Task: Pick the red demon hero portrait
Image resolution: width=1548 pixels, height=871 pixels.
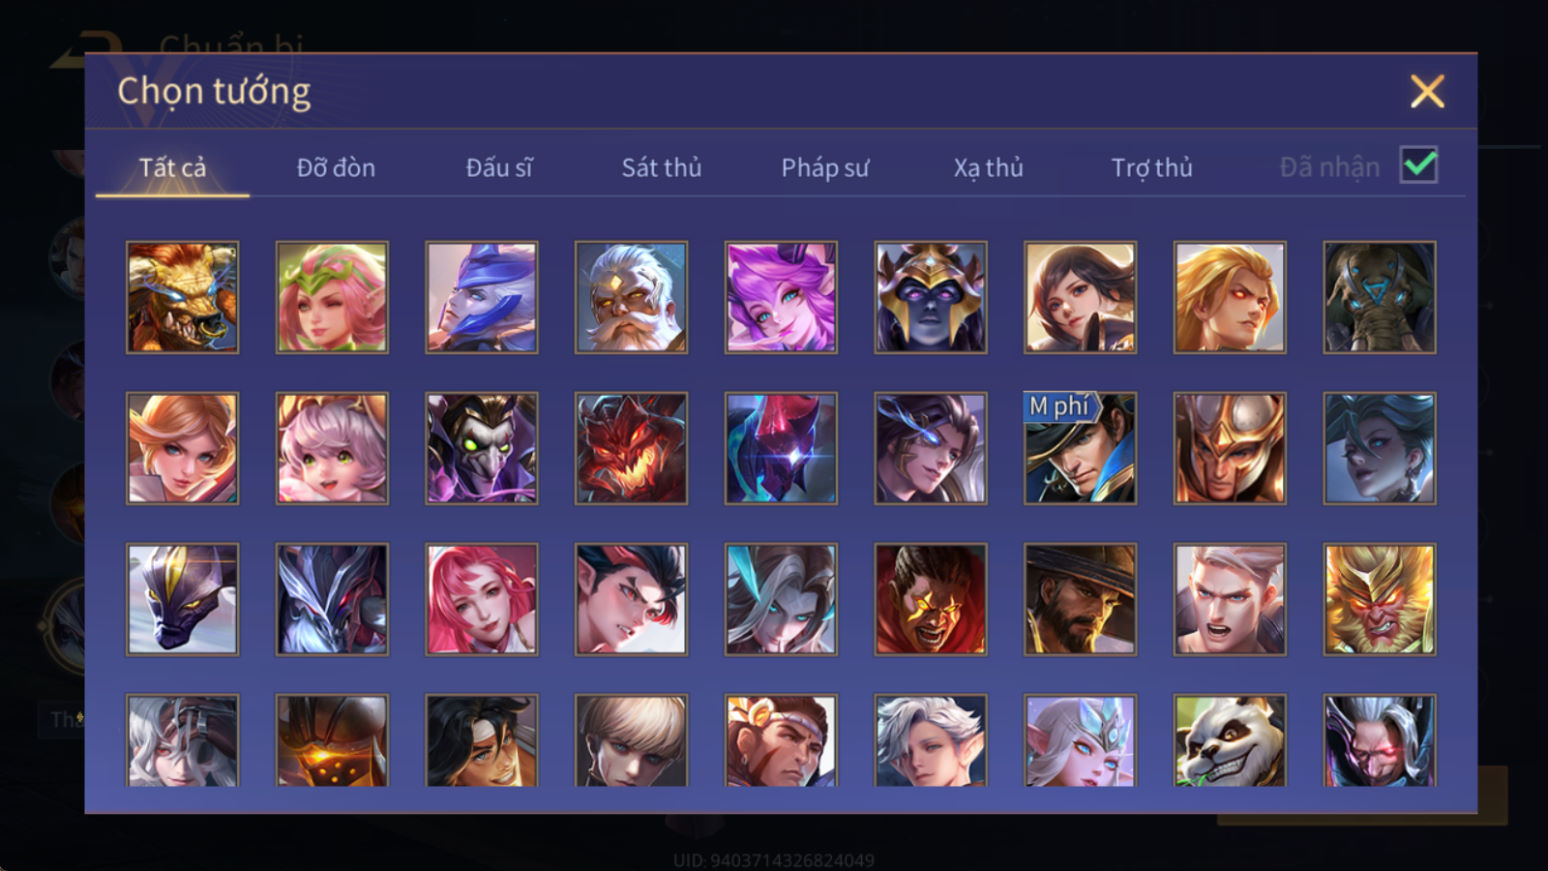Action: tap(631, 448)
